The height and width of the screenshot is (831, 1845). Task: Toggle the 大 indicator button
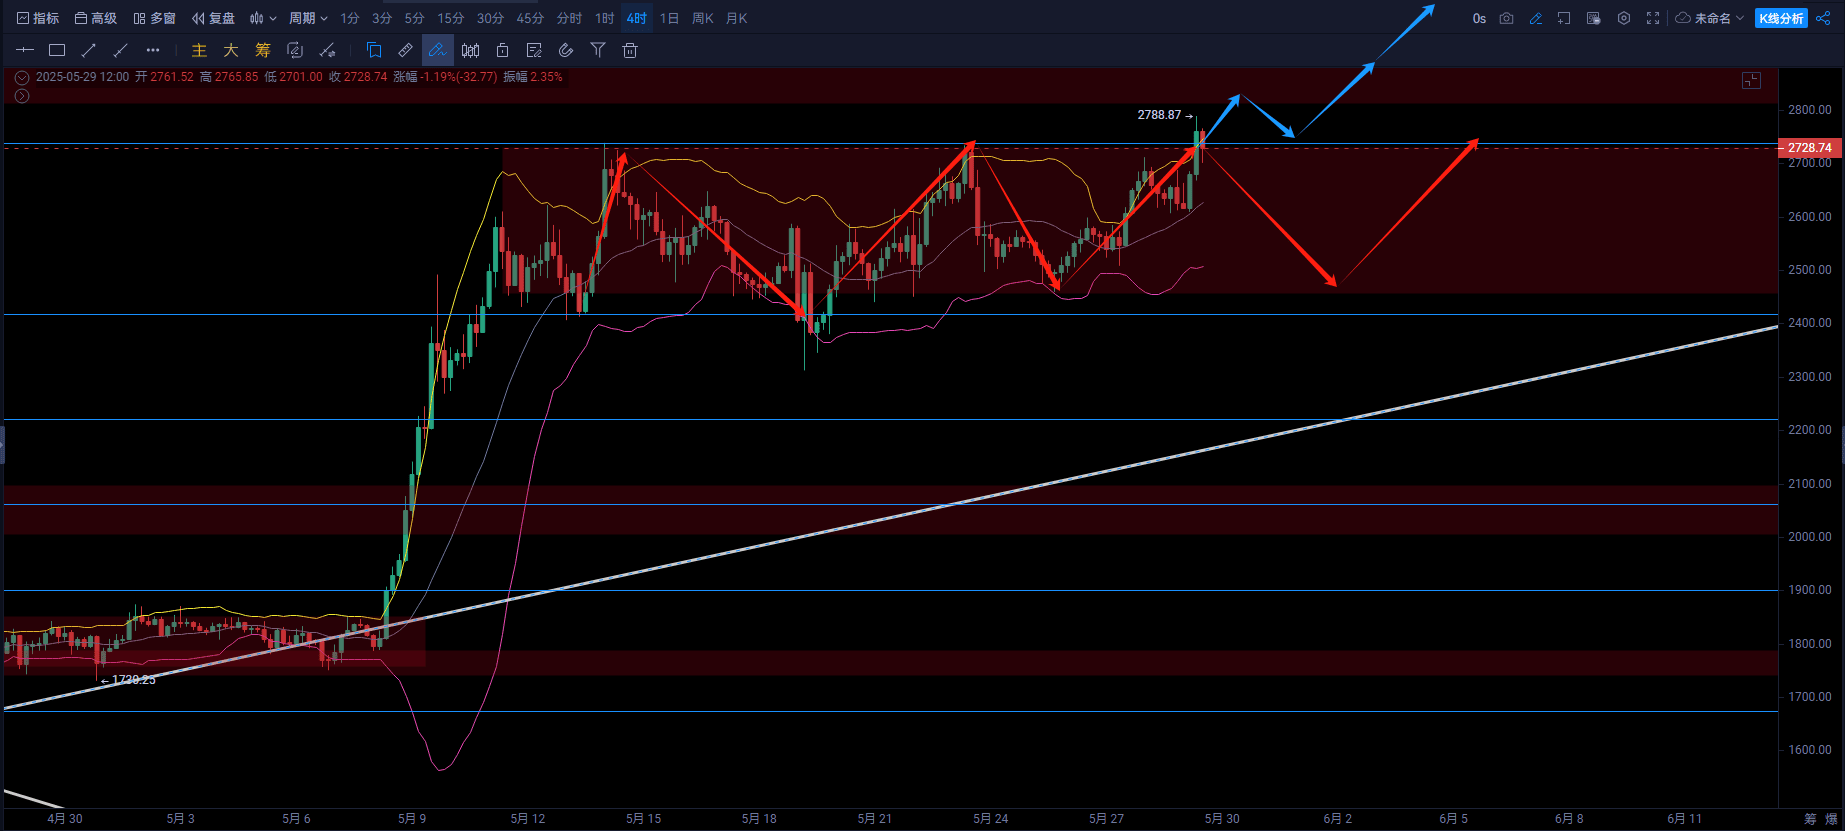click(x=231, y=50)
